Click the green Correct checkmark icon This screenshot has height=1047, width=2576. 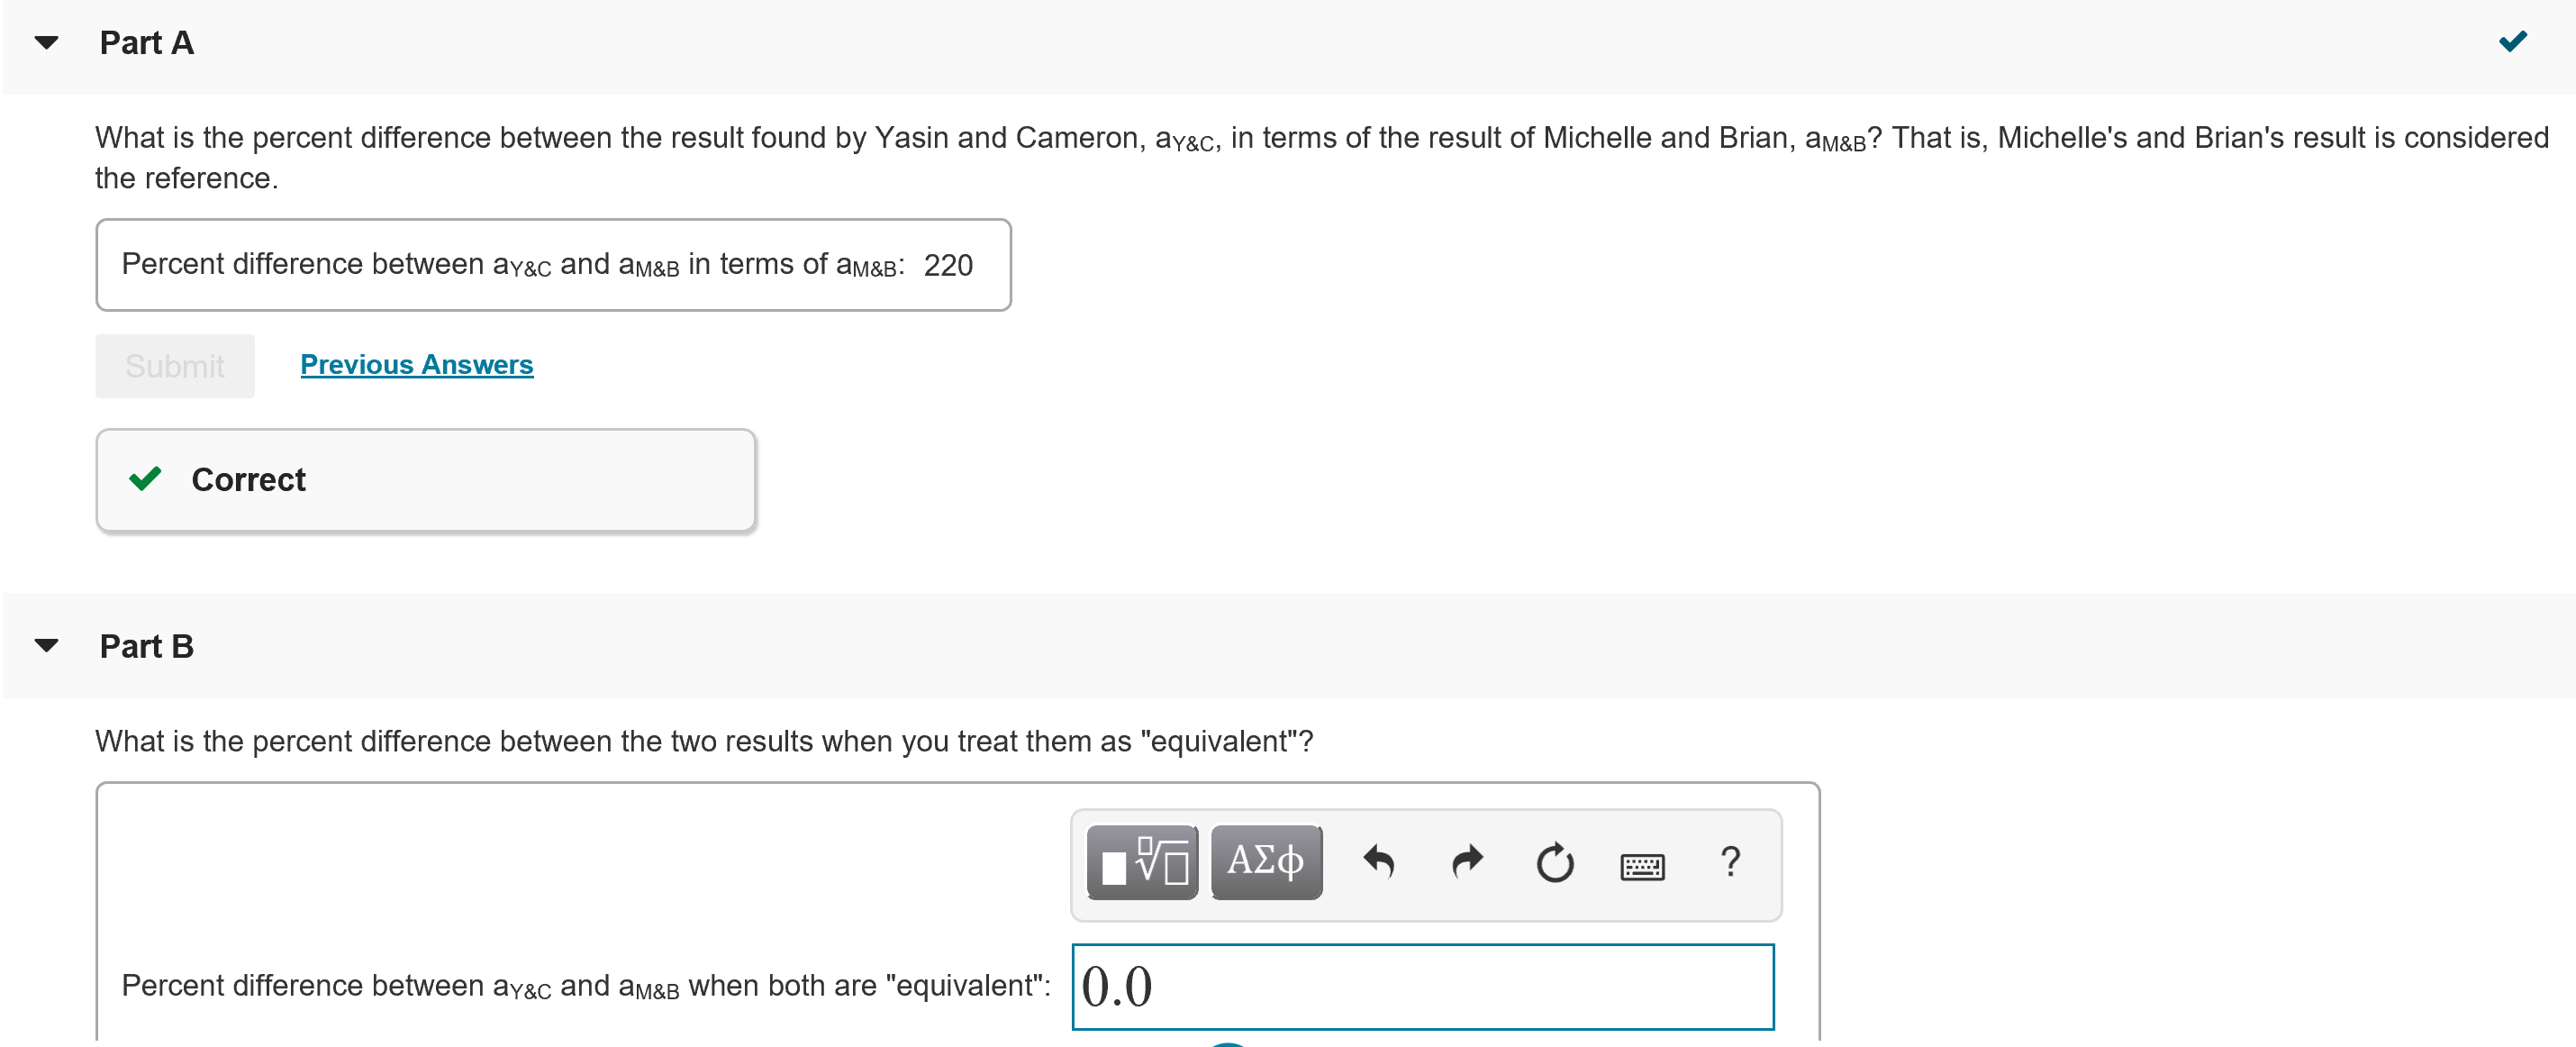145,479
